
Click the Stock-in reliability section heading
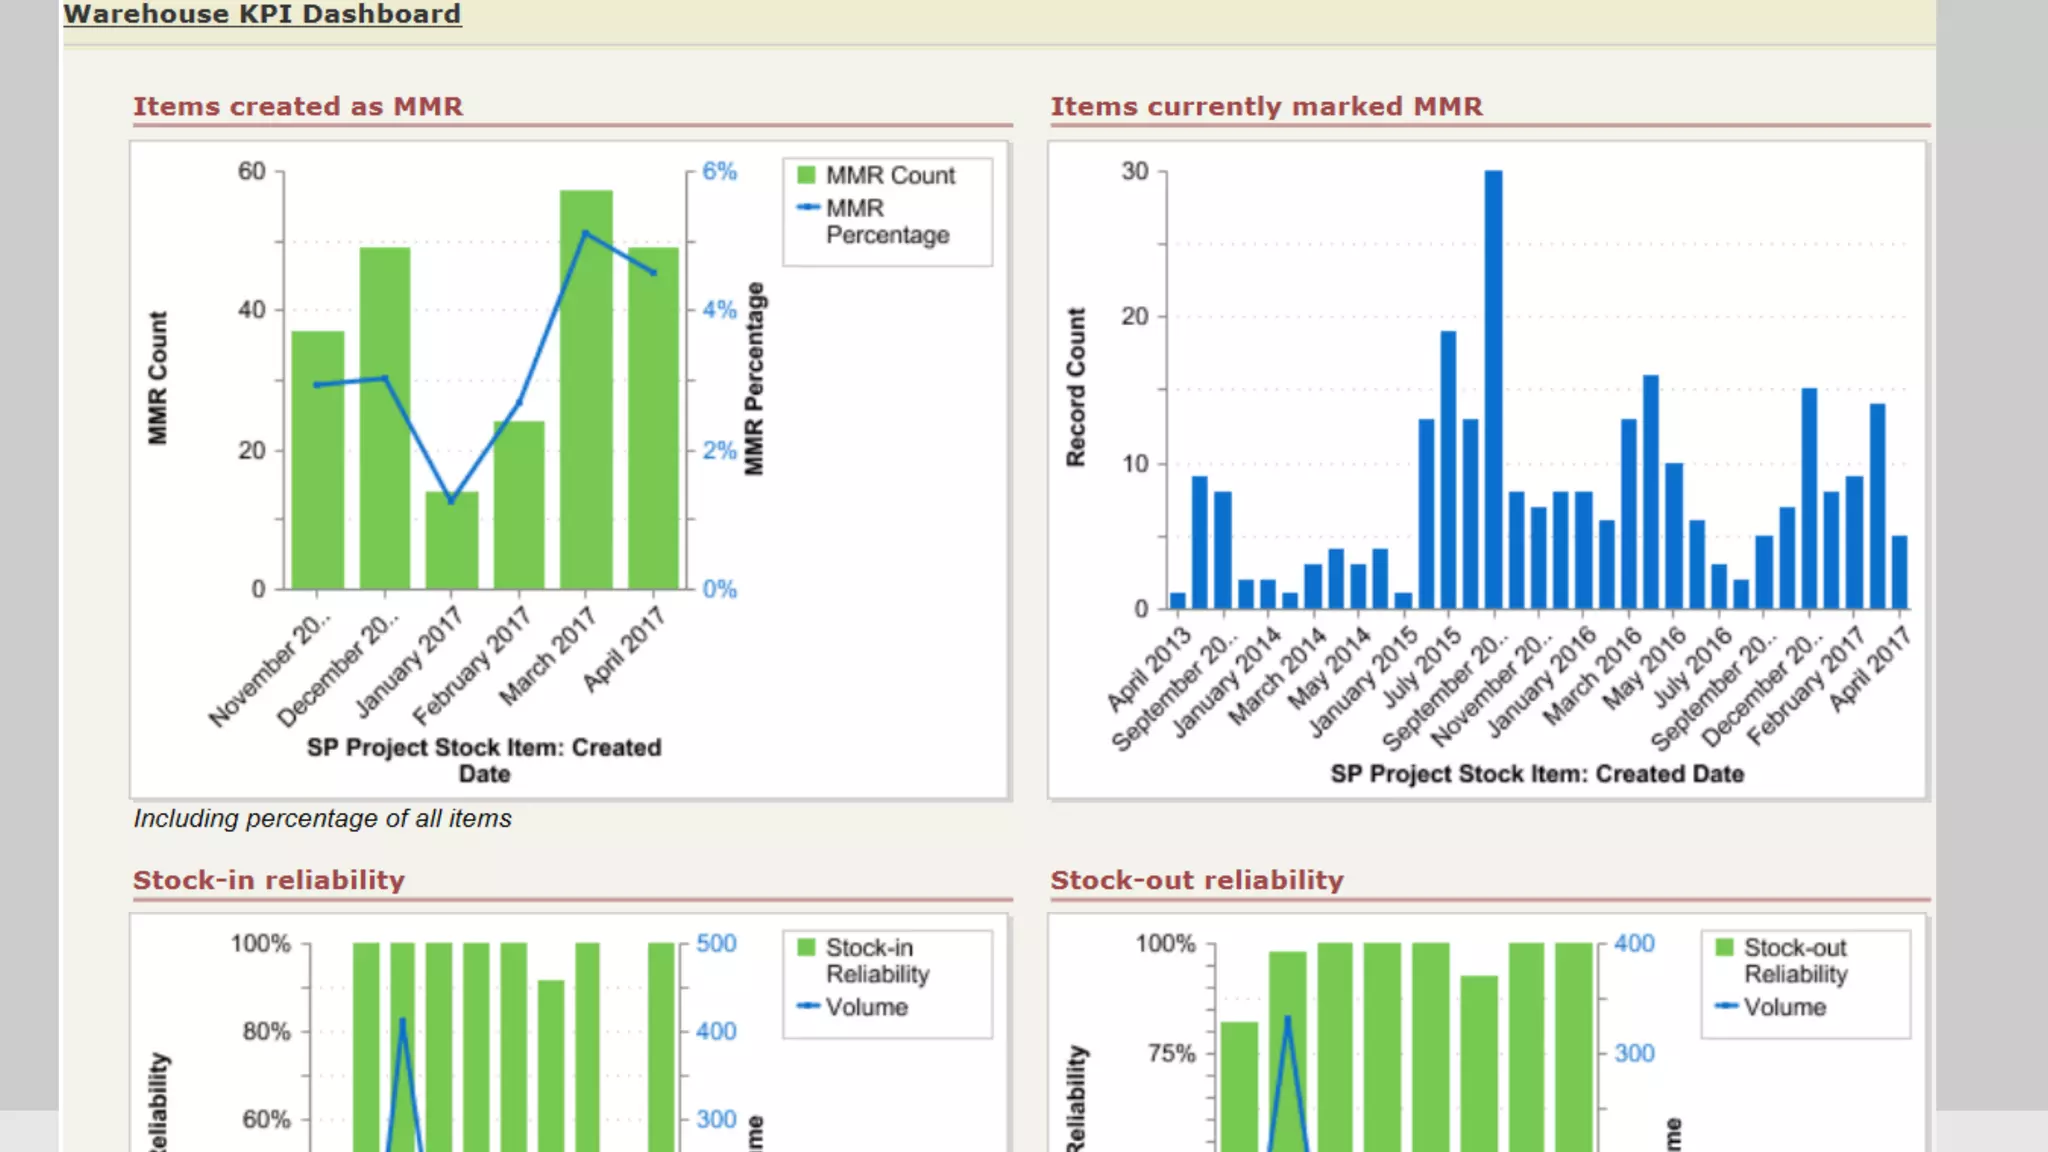[269, 880]
